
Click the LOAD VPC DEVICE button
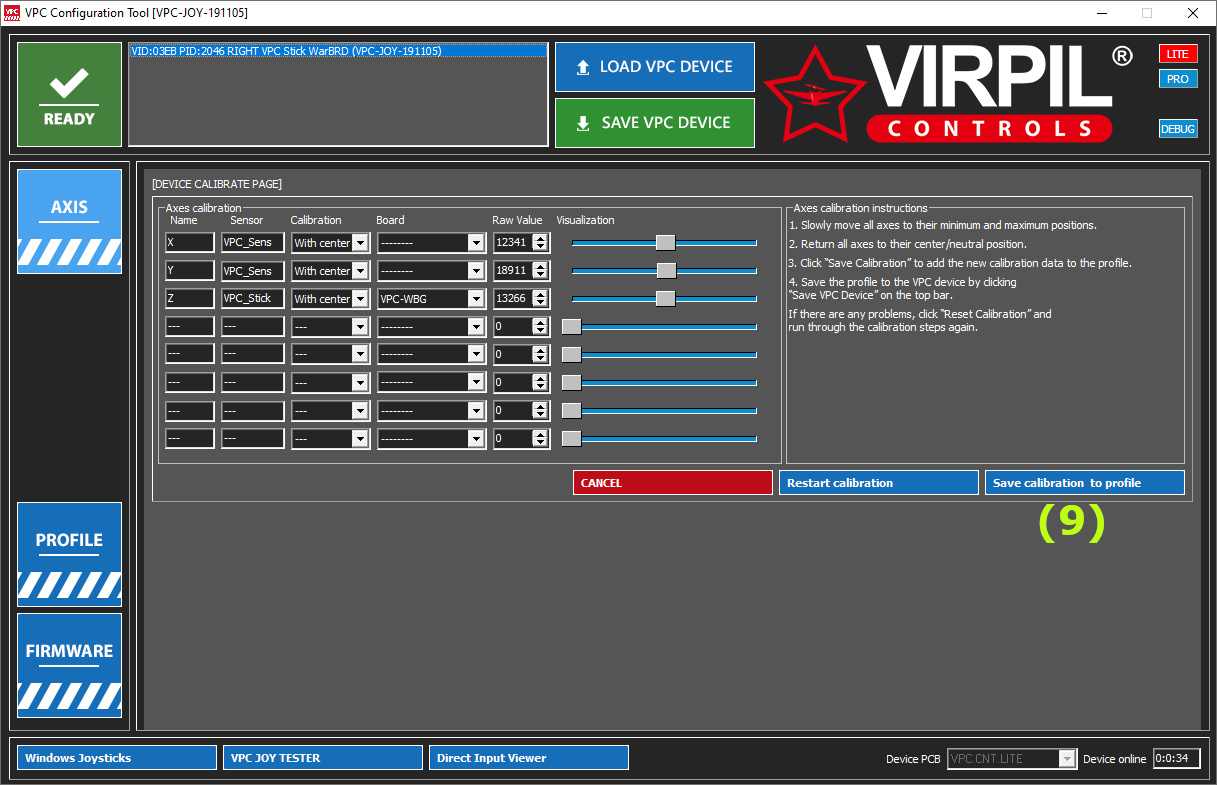[x=654, y=67]
